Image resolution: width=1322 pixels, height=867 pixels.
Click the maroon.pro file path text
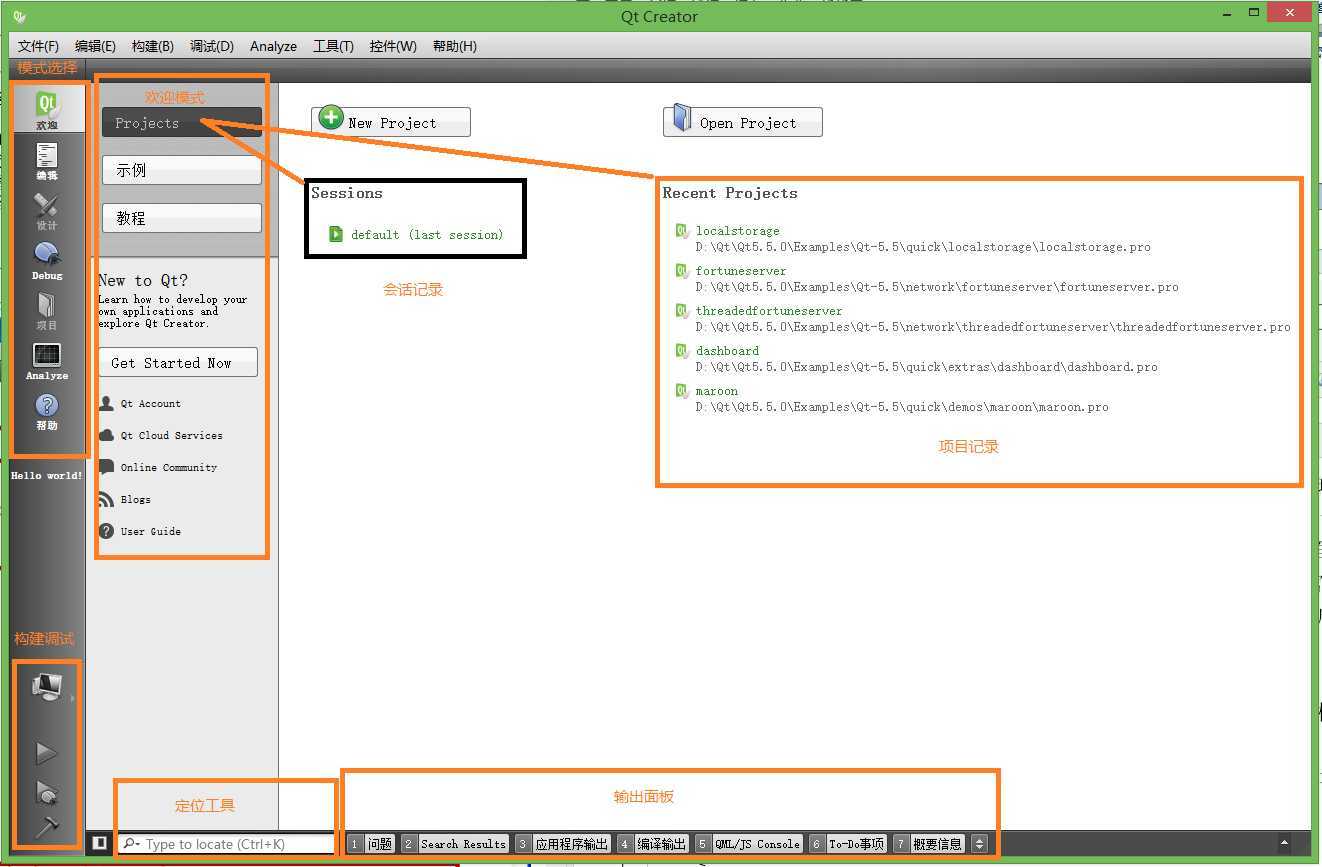[x=902, y=407]
